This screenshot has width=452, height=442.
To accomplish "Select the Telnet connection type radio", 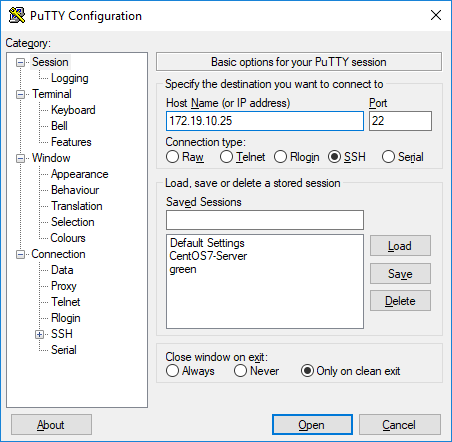I will point(226,157).
